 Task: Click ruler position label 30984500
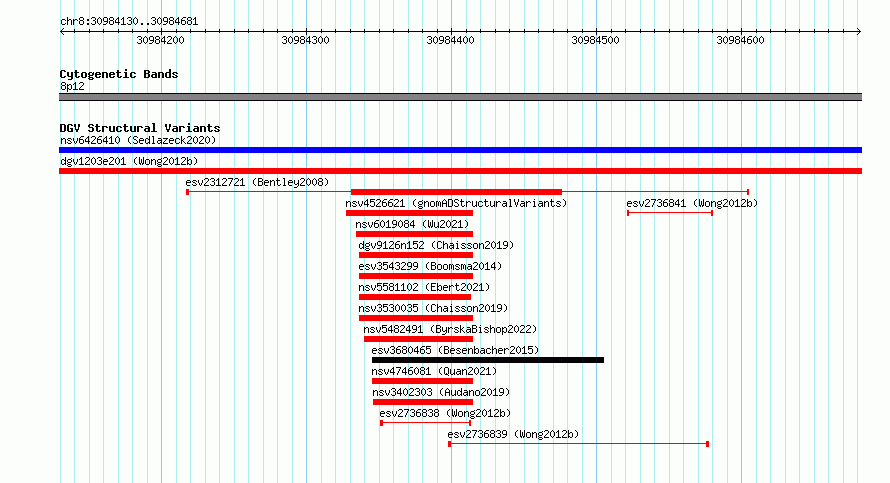point(595,40)
